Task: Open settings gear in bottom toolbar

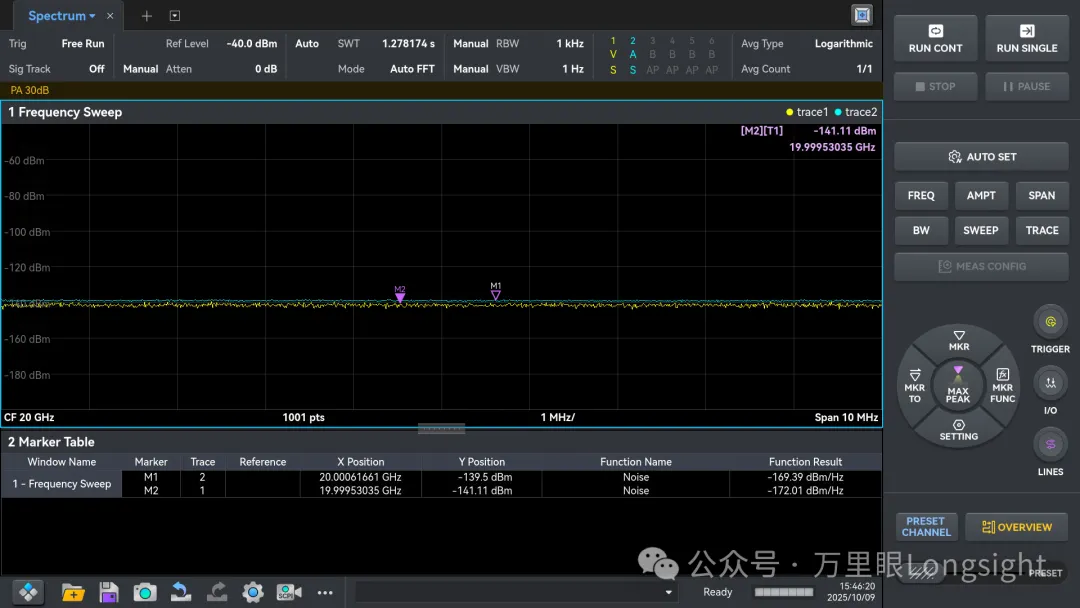Action: point(253,592)
